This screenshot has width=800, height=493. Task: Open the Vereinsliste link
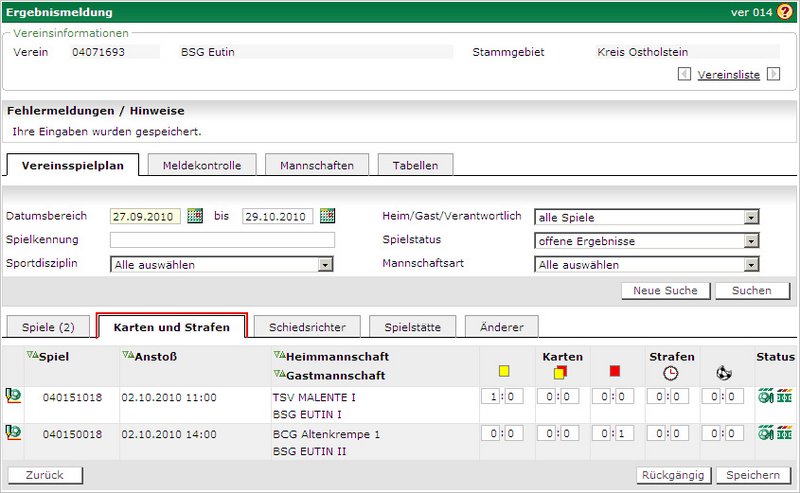pyautogui.click(x=728, y=74)
